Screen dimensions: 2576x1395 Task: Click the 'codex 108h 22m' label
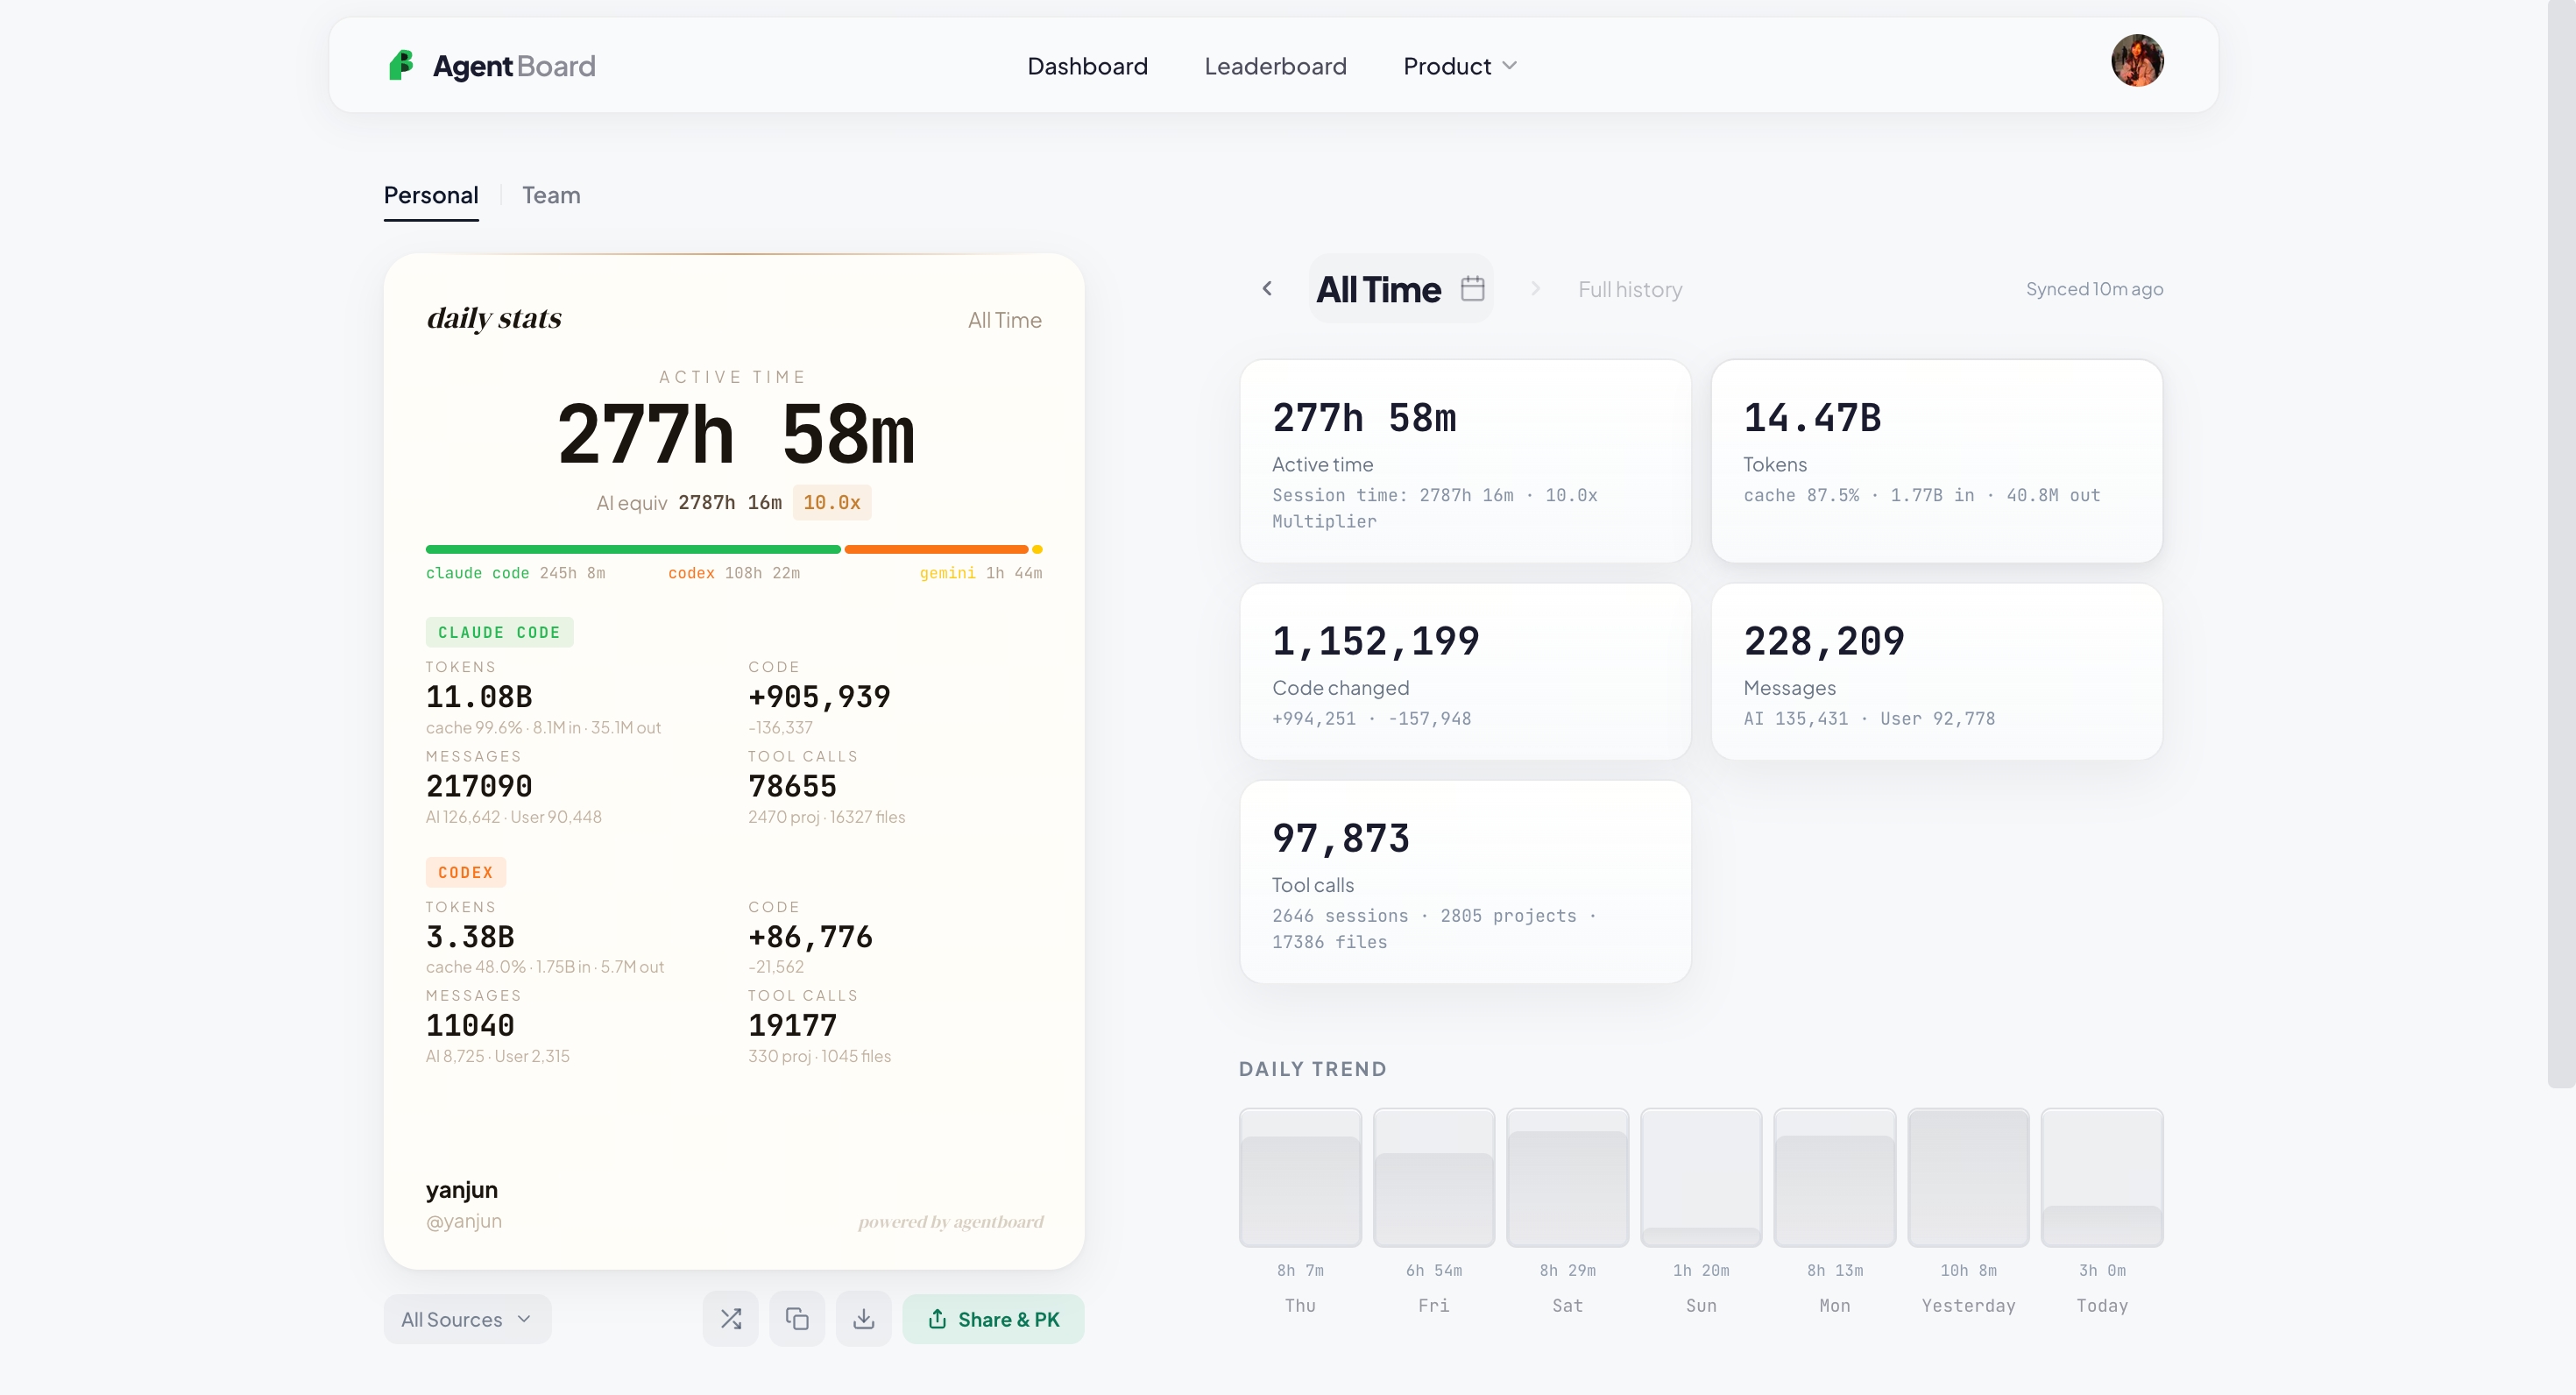(x=734, y=573)
